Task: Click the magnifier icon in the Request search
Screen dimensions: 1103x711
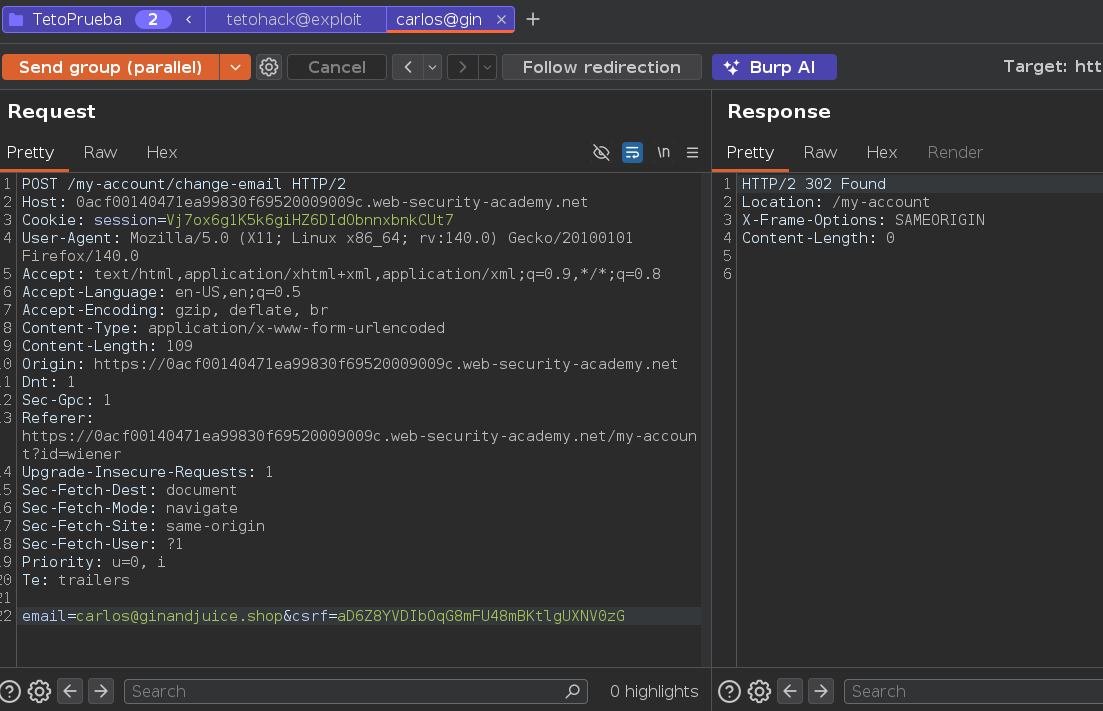Action: tap(573, 692)
